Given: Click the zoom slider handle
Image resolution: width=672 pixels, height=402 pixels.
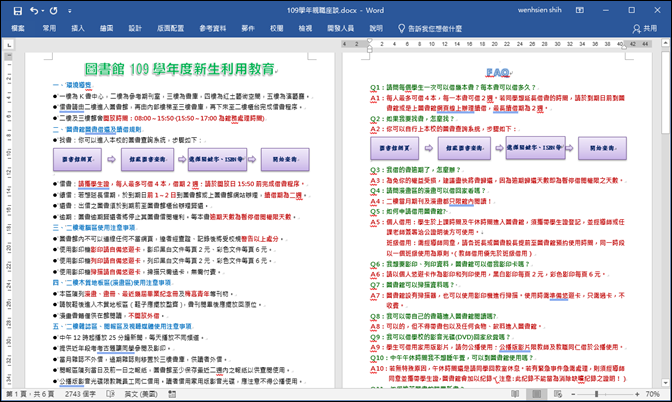Looking at the screenshot, I should (x=597, y=394).
